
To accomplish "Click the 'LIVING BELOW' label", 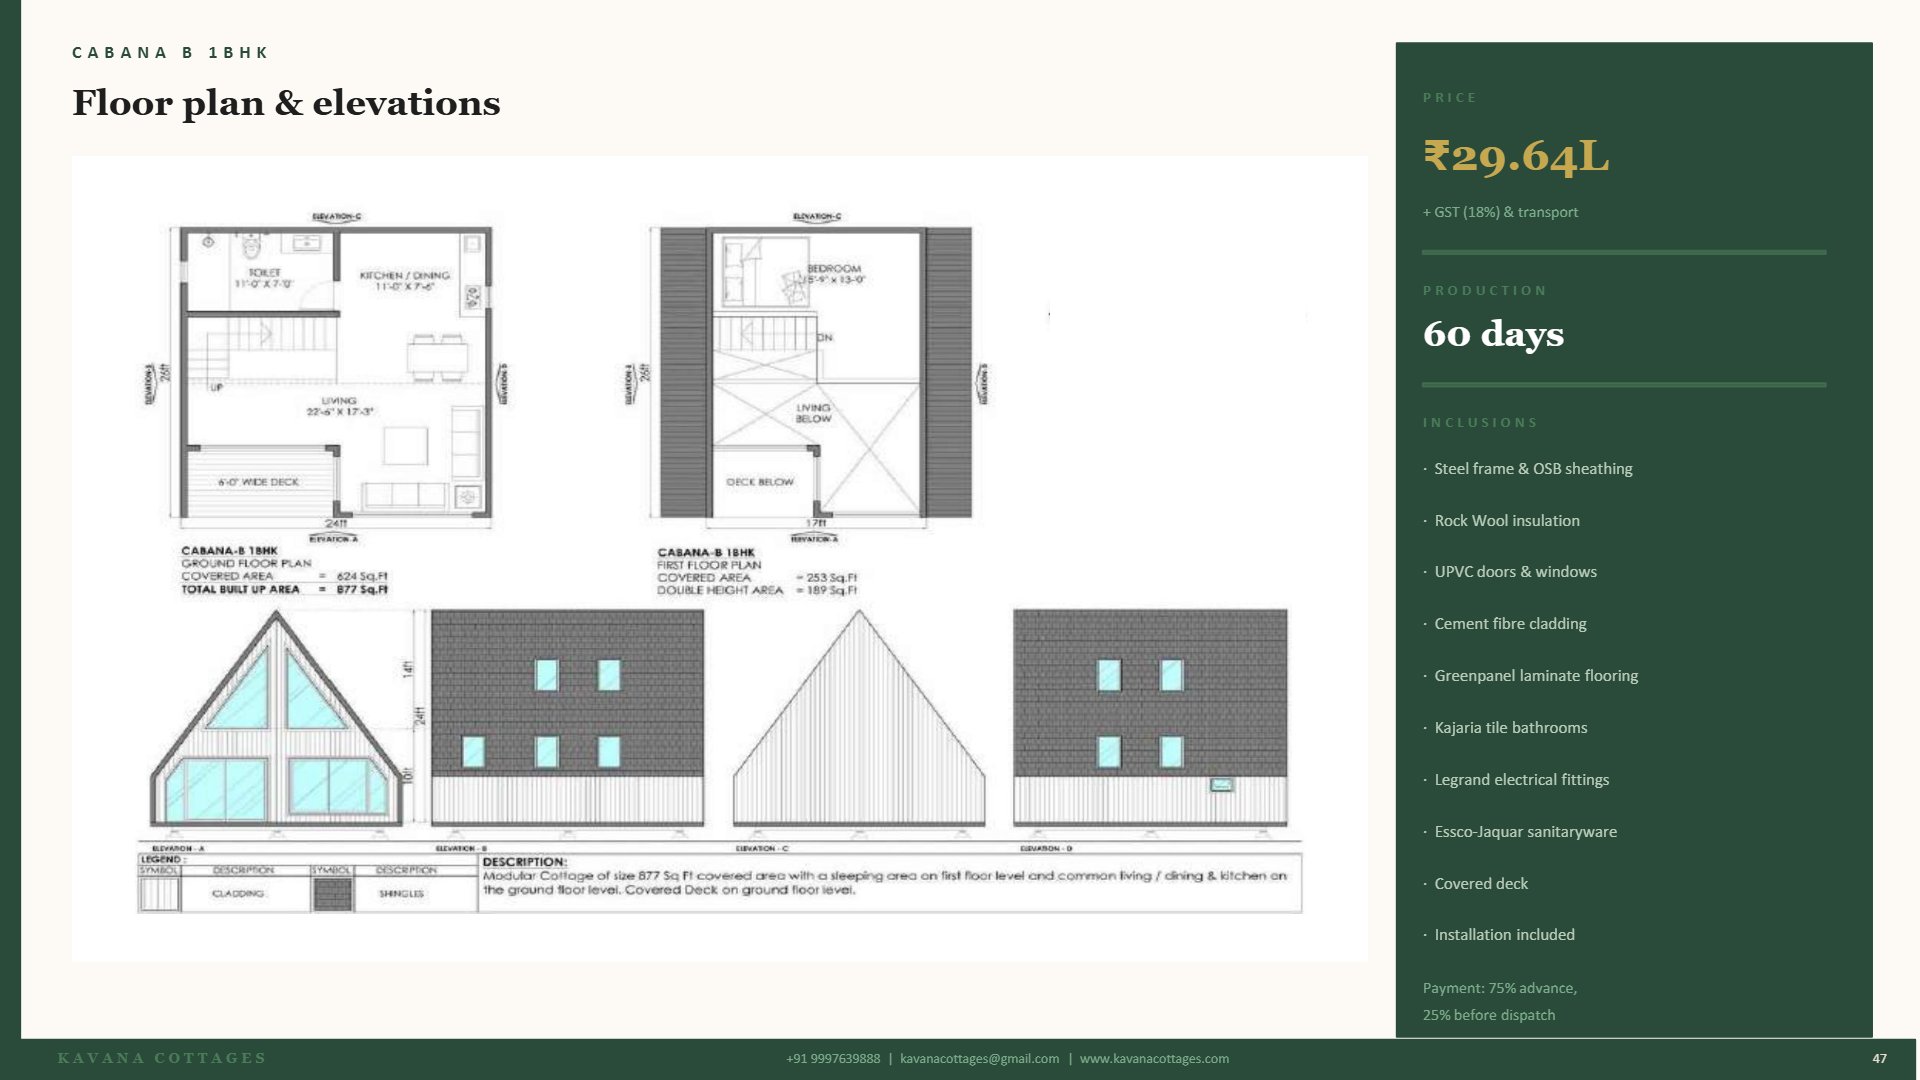I will (814, 413).
